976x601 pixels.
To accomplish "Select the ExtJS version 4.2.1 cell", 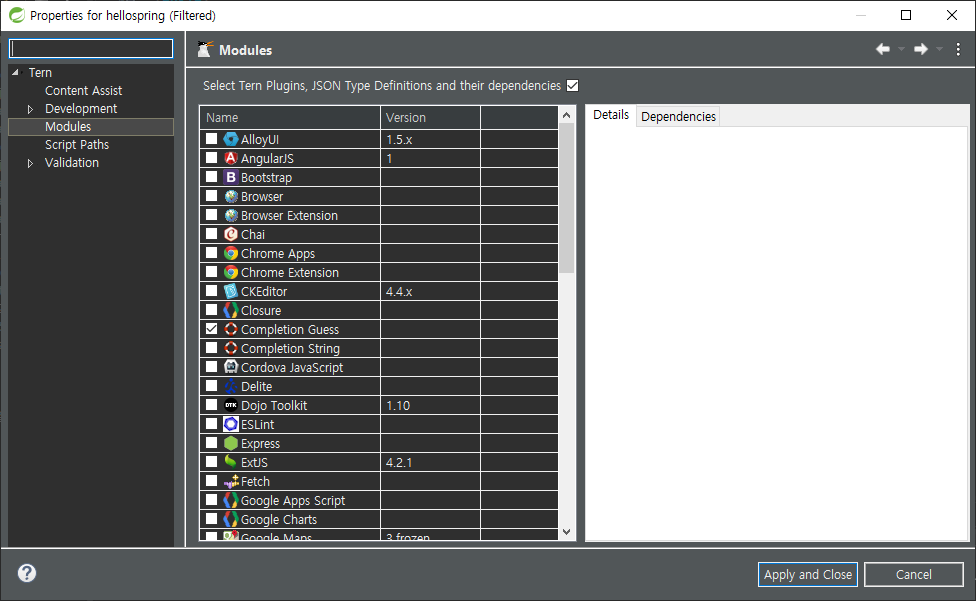I will point(430,462).
